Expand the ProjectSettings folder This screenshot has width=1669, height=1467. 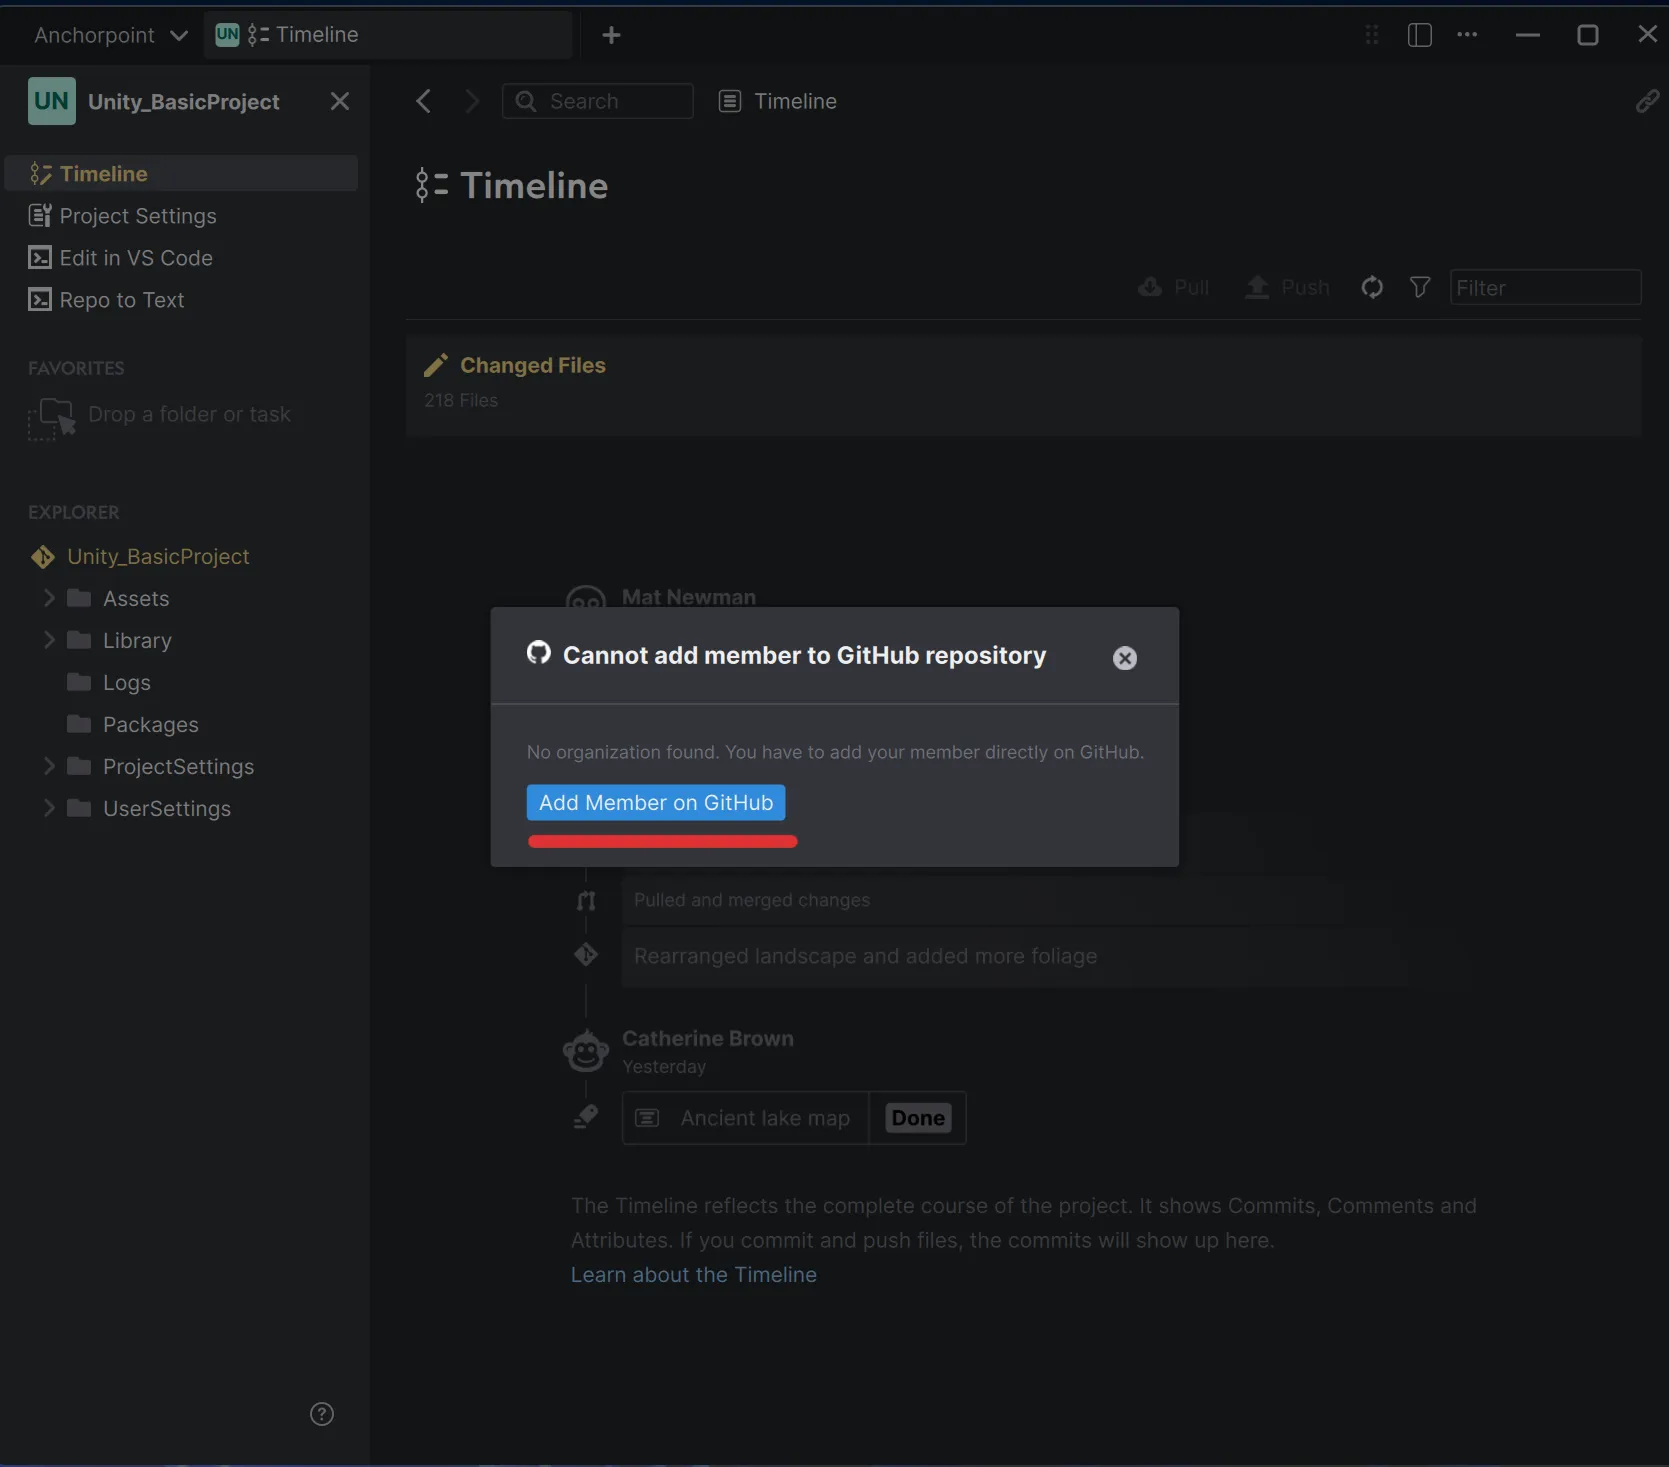(x=49, y=766)
